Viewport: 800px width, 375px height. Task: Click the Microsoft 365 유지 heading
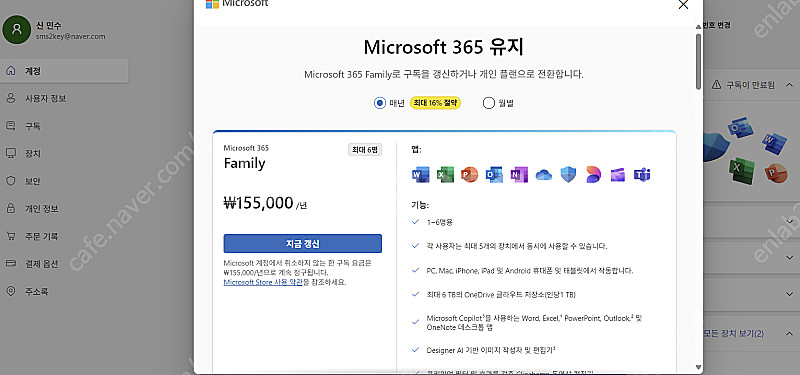point(443,48)
